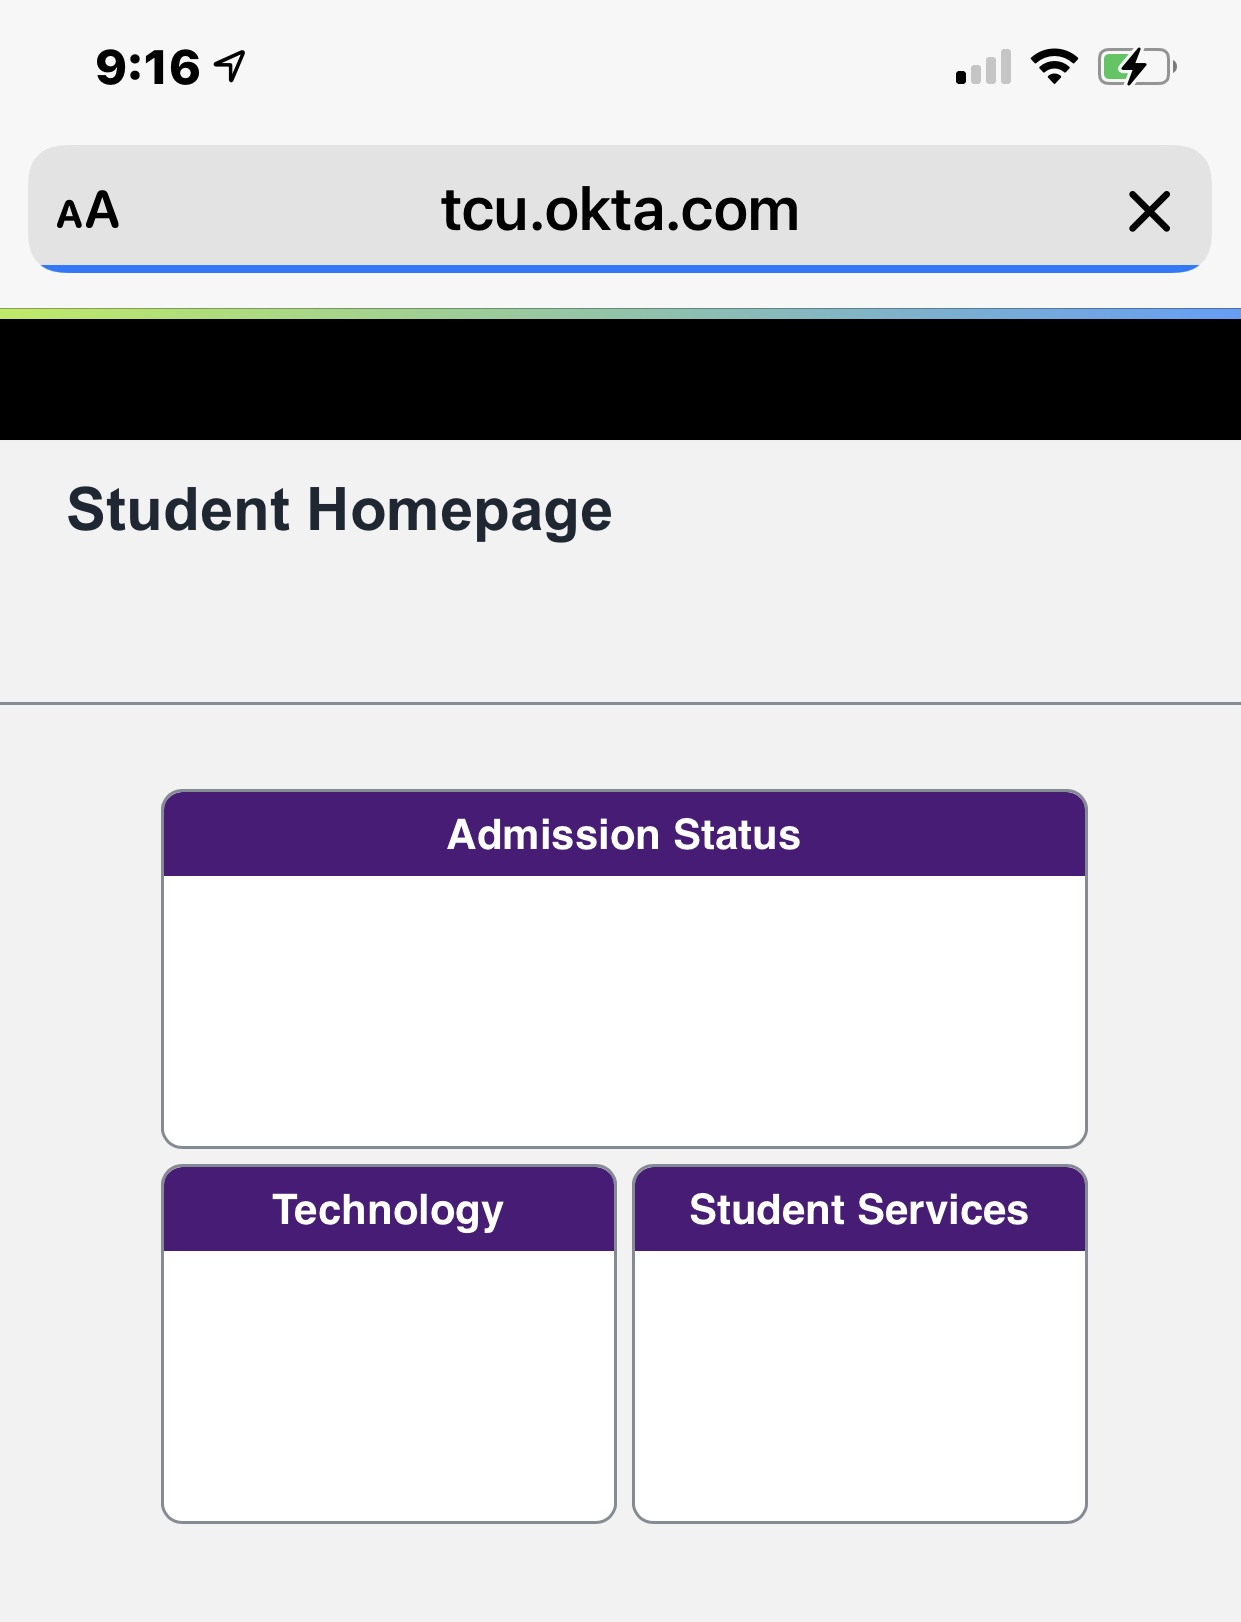
Task: Stop page loading with the X icon
Action: point(1149,211)
